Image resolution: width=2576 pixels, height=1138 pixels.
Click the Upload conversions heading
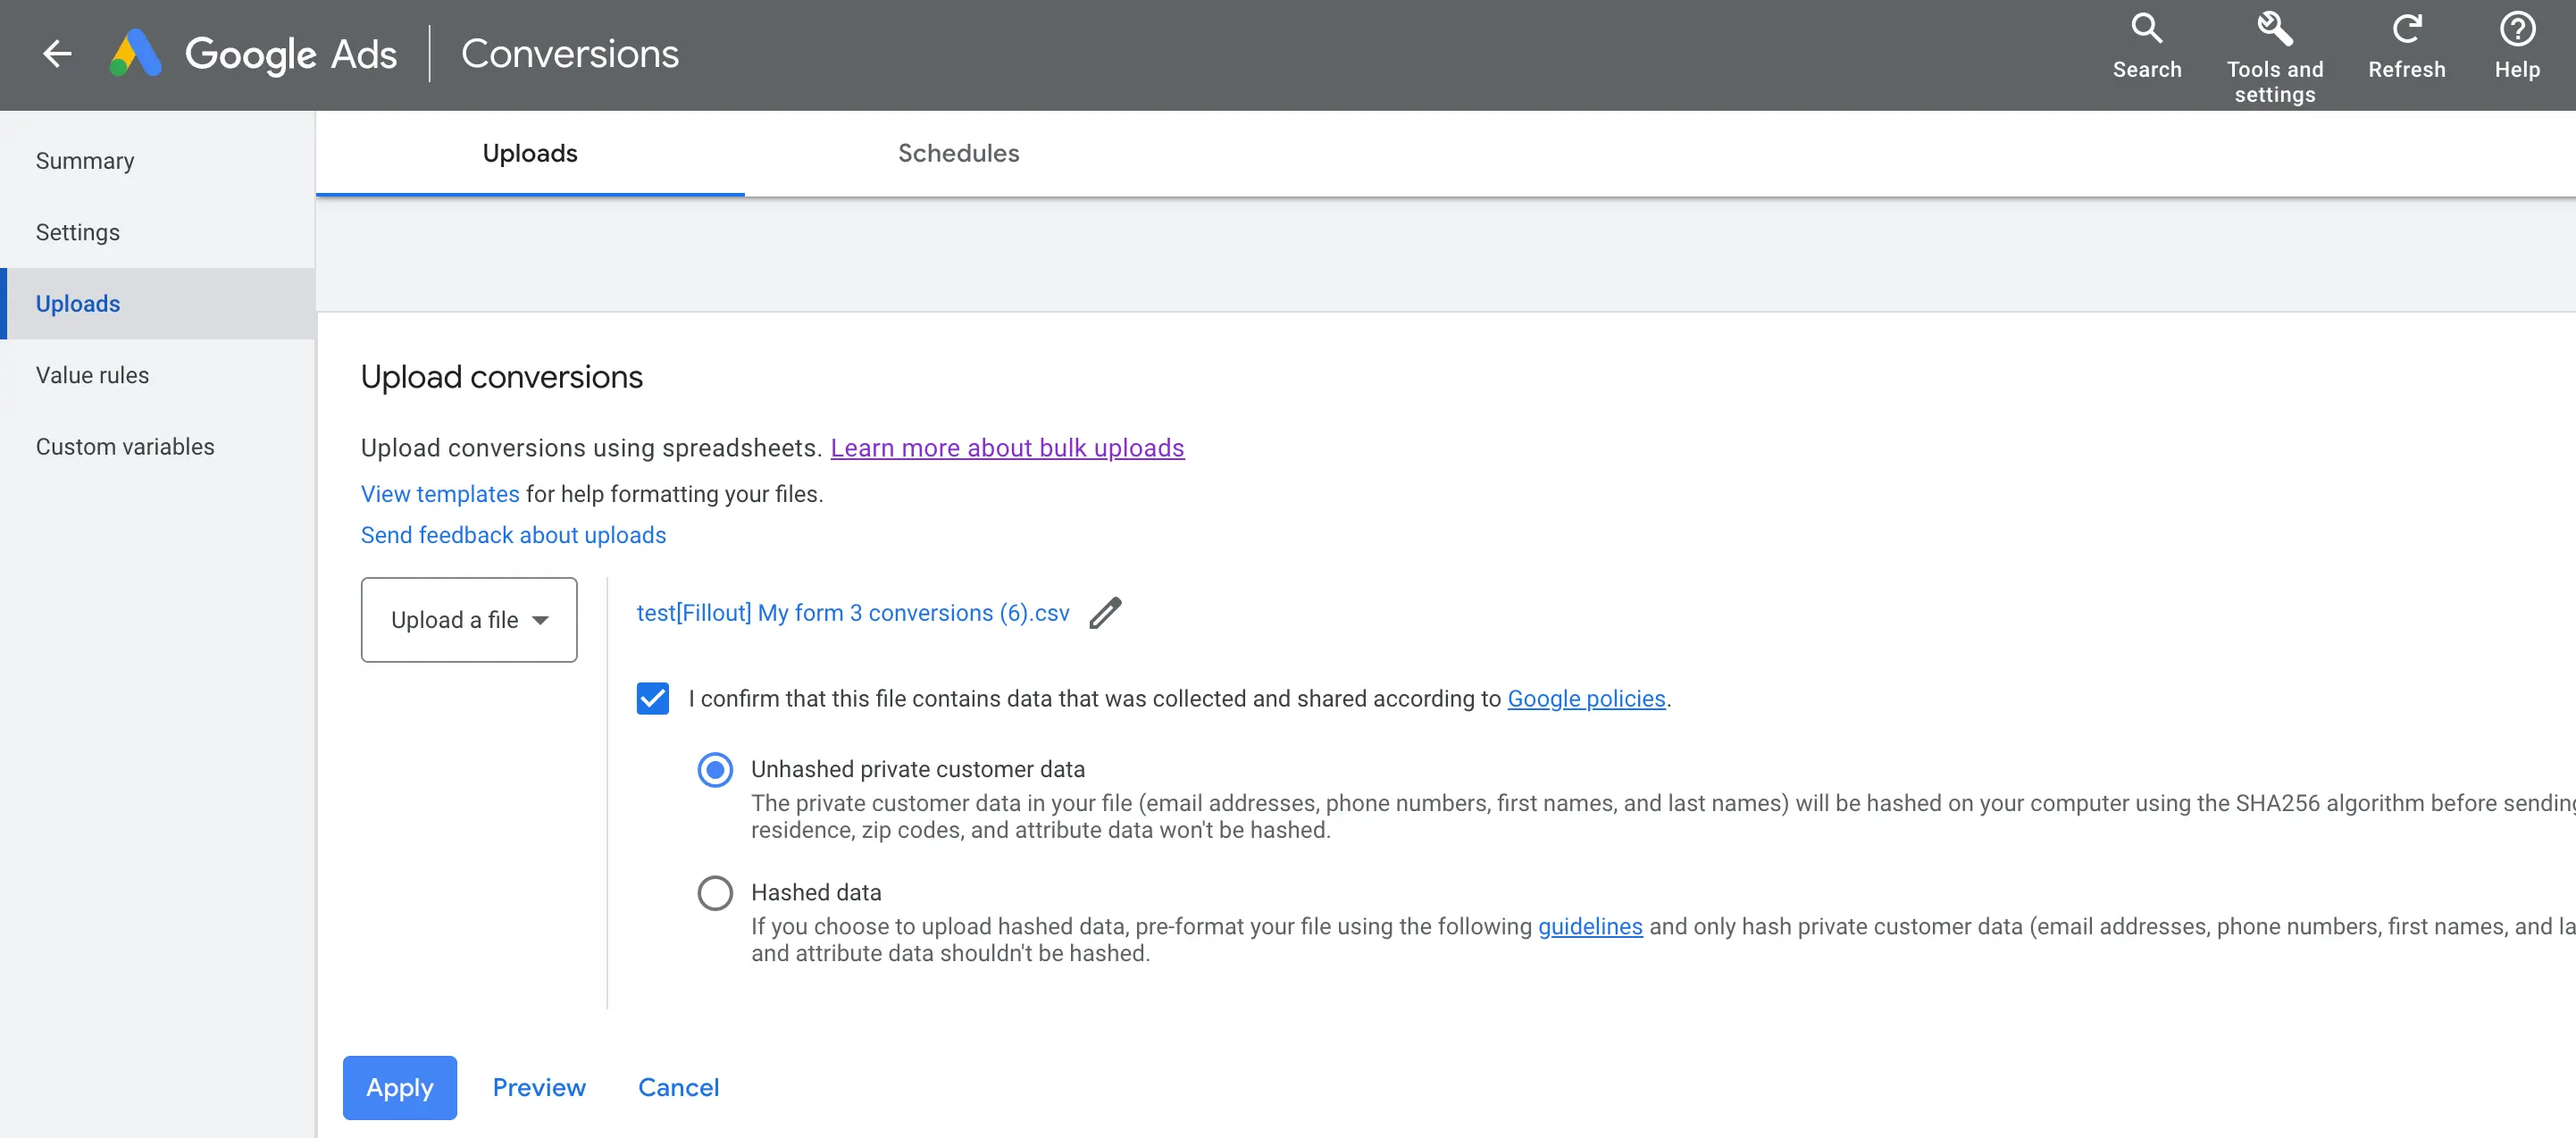tap(502, 377)
